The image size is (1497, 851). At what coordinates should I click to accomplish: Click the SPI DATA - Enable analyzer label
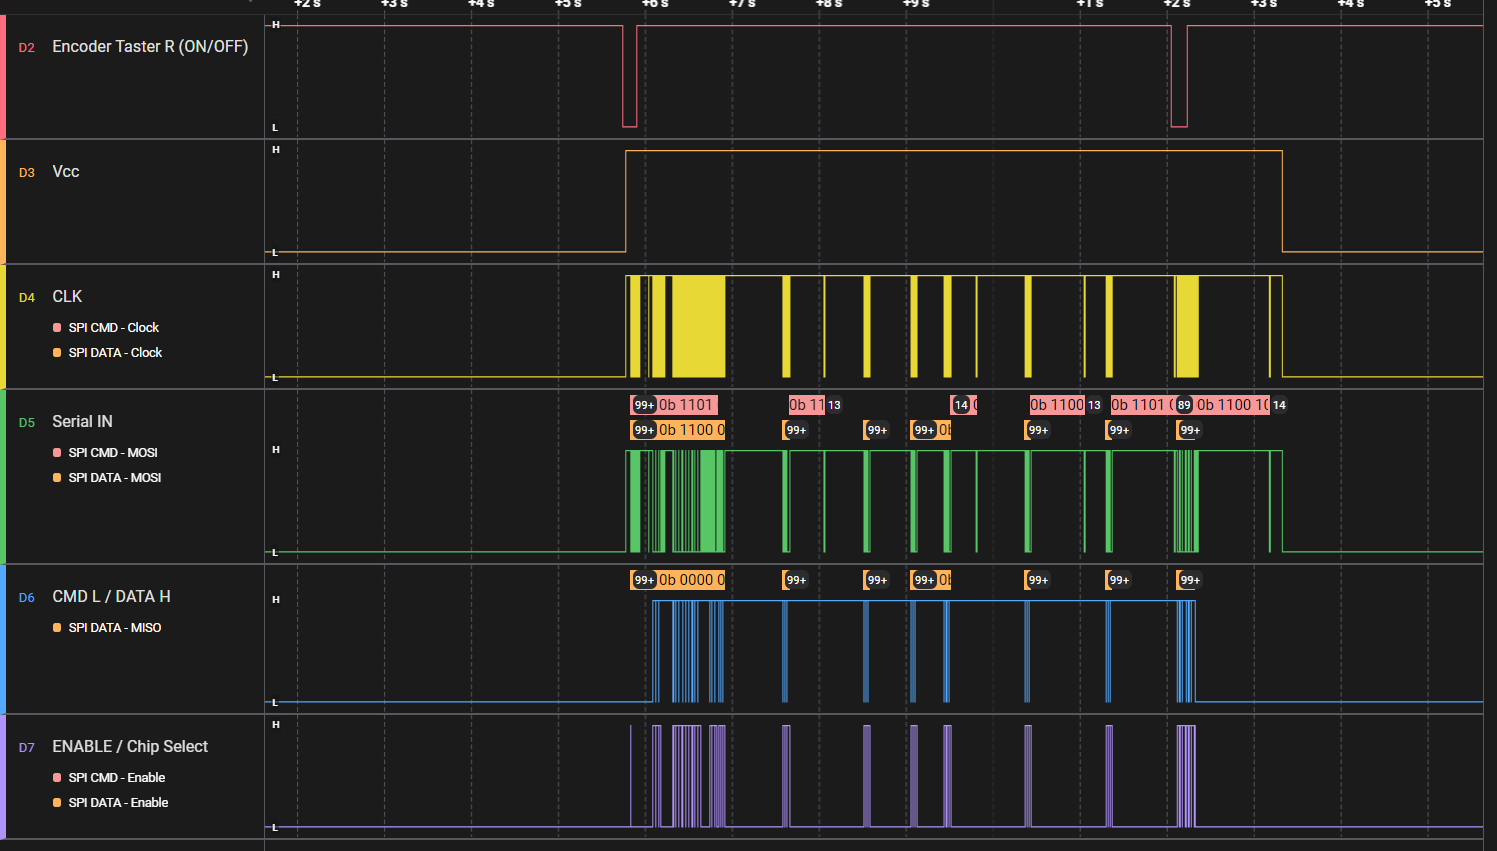point(118,802)
